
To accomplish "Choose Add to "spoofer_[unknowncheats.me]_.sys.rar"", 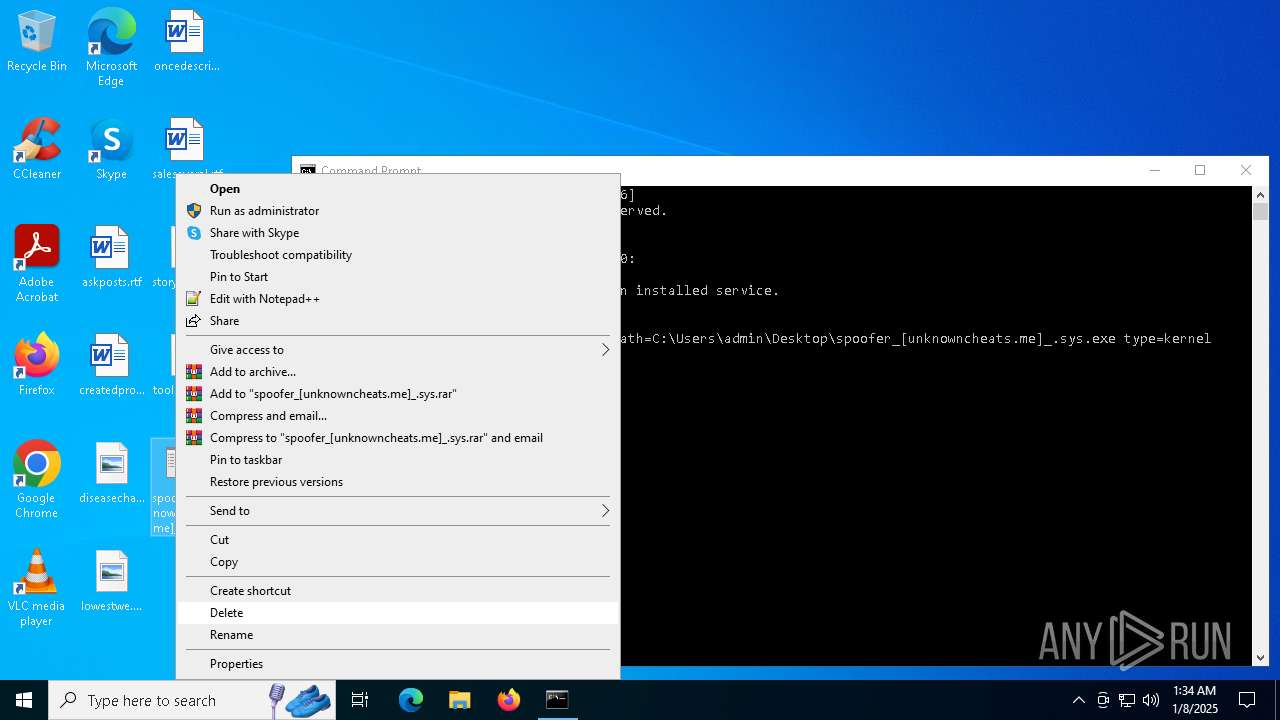I will pyautogui.click(x=397, y=394).
